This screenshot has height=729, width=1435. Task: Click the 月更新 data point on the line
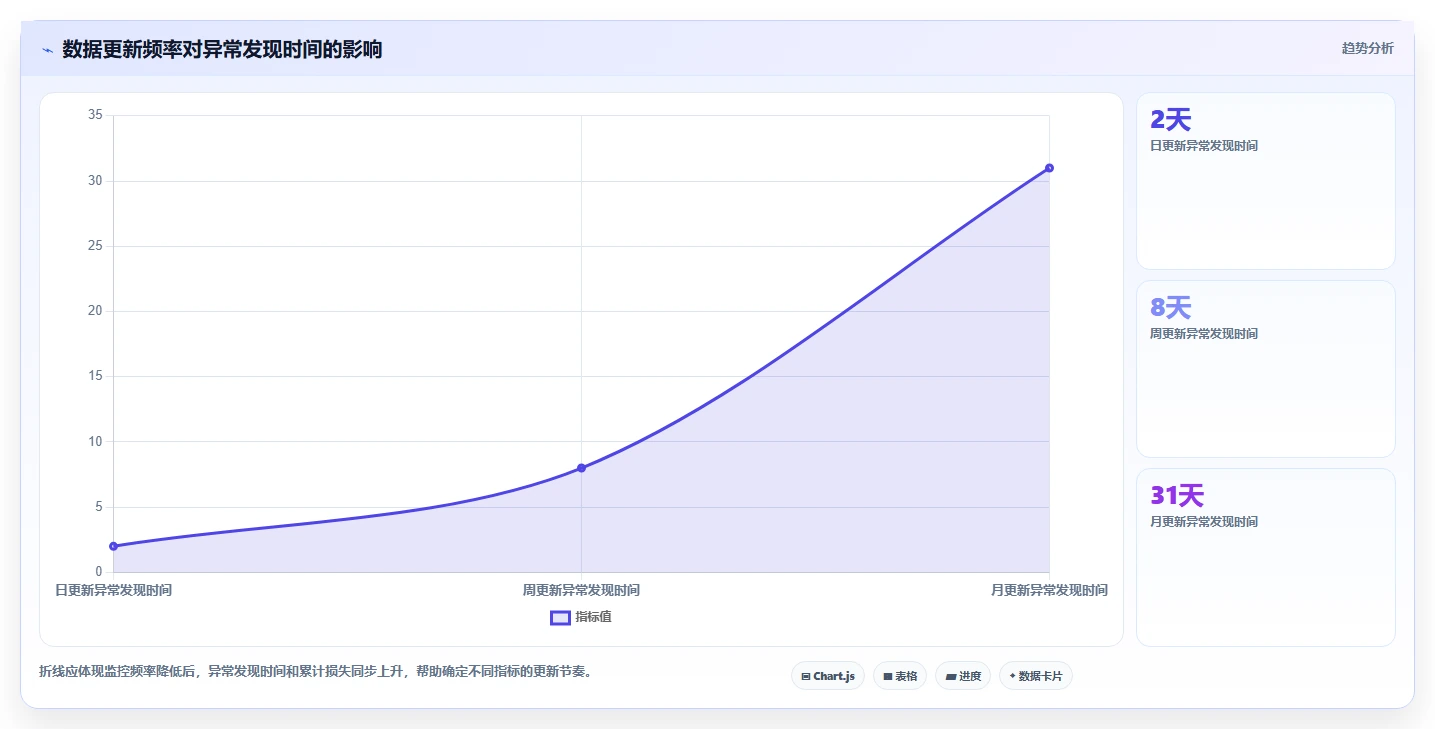[1049, 168]
